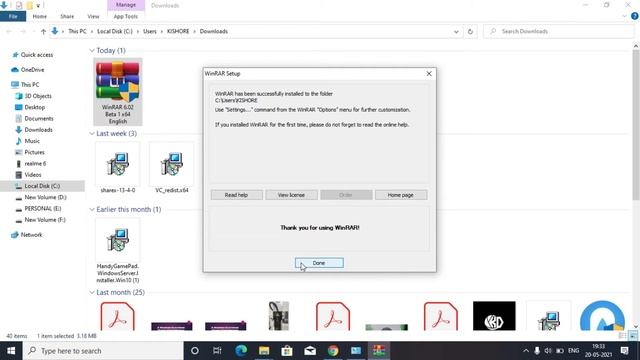Switch to the View ribbon tab
Screen dimensions: 640x360
93,16
